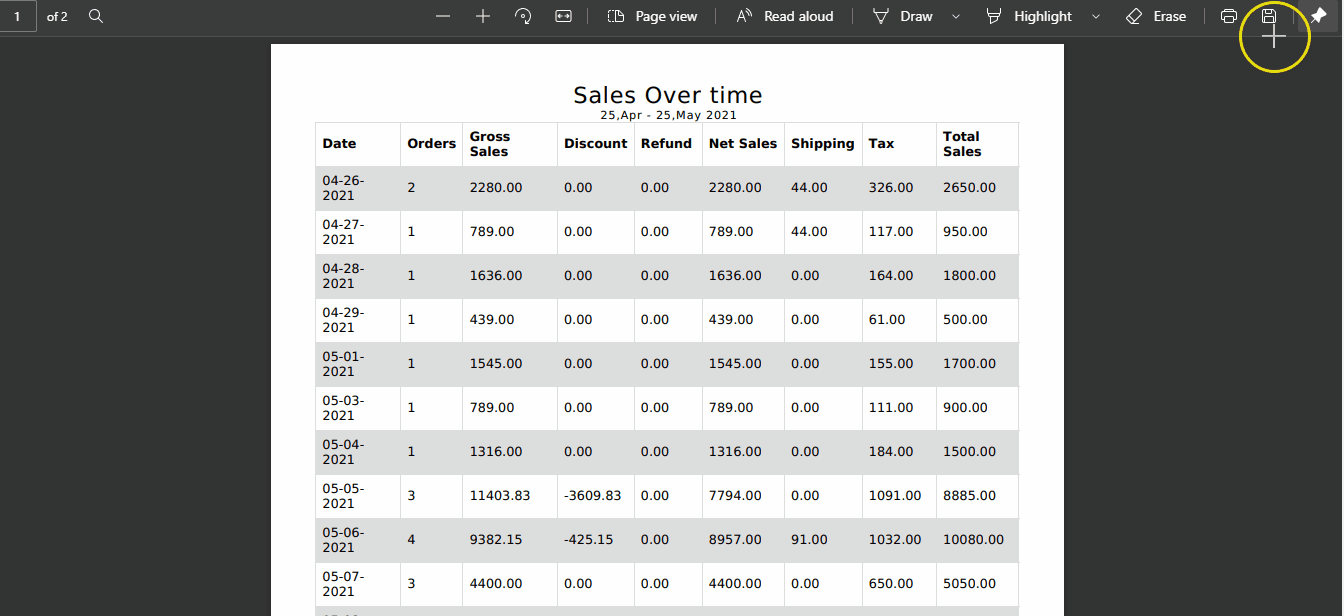This screenshot has height=616, width=1344.
Task: Expand the Draw options dropdown arrow
Action: [956, 16]
